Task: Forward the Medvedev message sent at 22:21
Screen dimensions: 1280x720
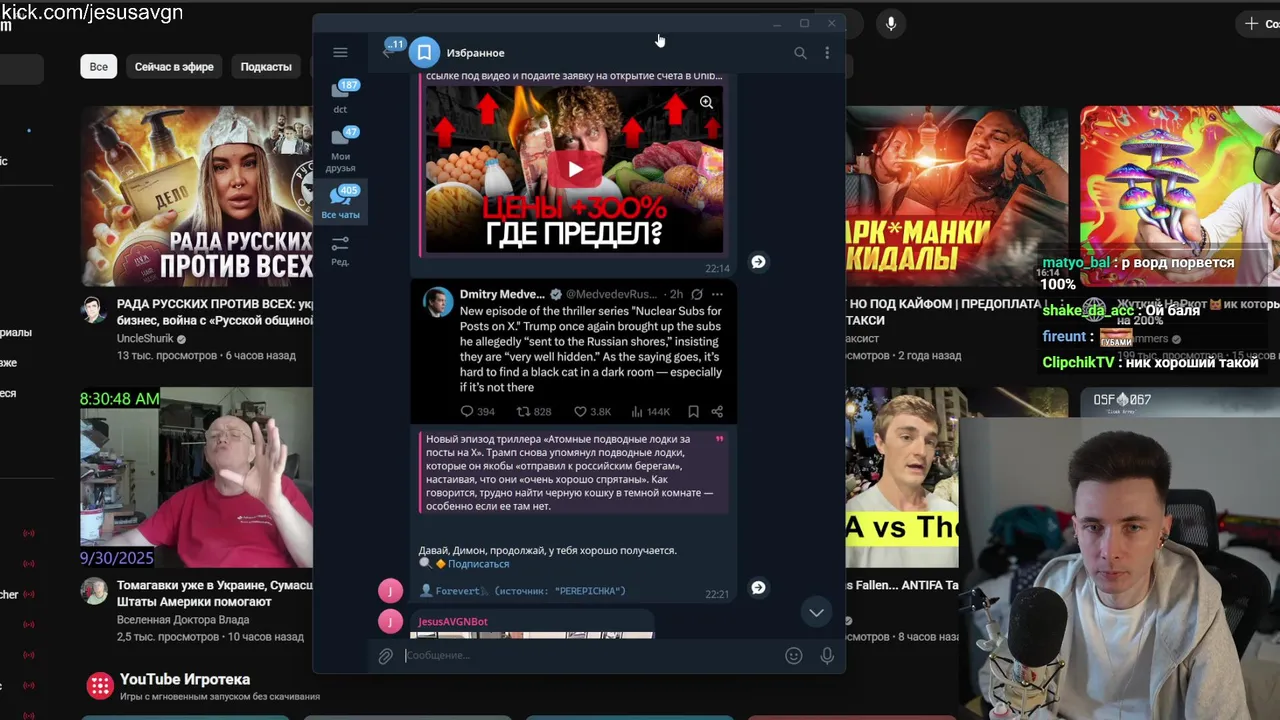Action: tap(758, 588)
